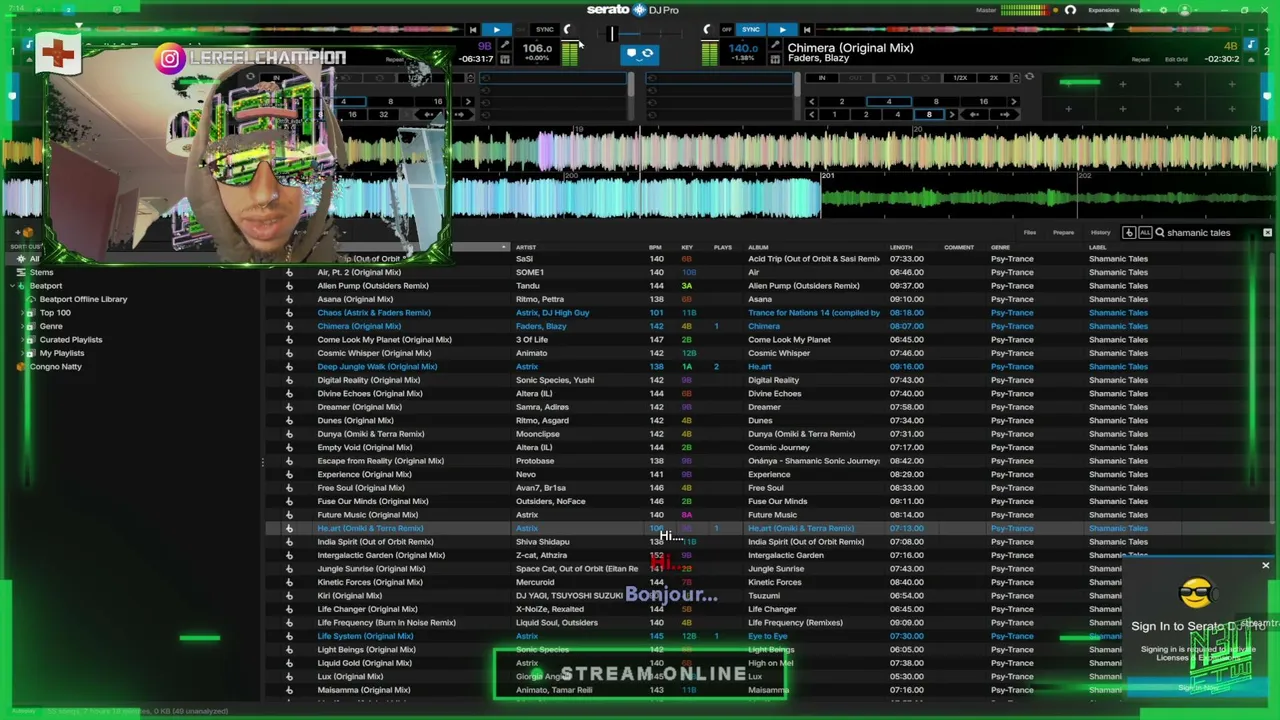Image resolution: width=1280 pixels, height=720 pixels.
Task: Select the track Dunes (Original Mix)
Action: [355, 421]
